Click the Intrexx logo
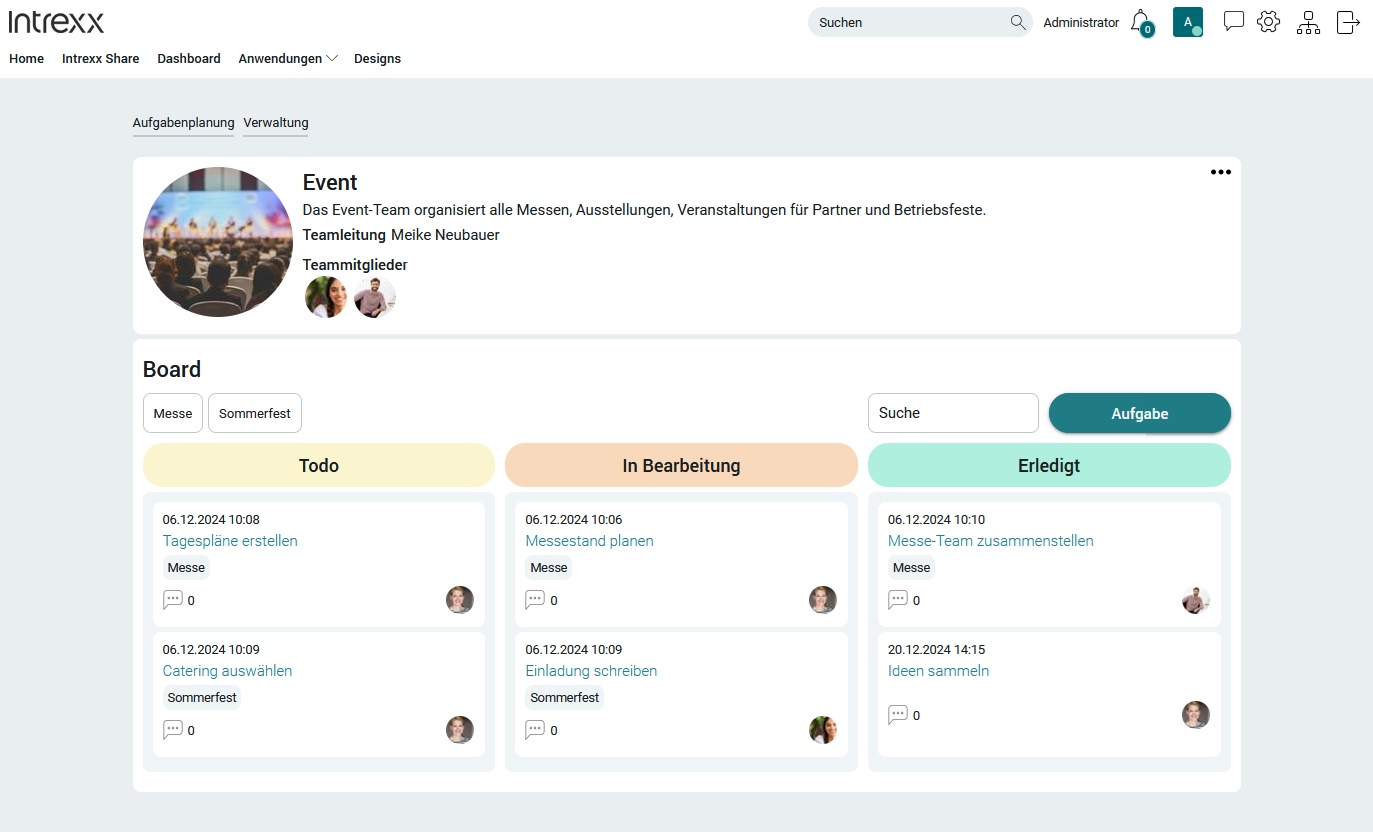 pos(56,22)
